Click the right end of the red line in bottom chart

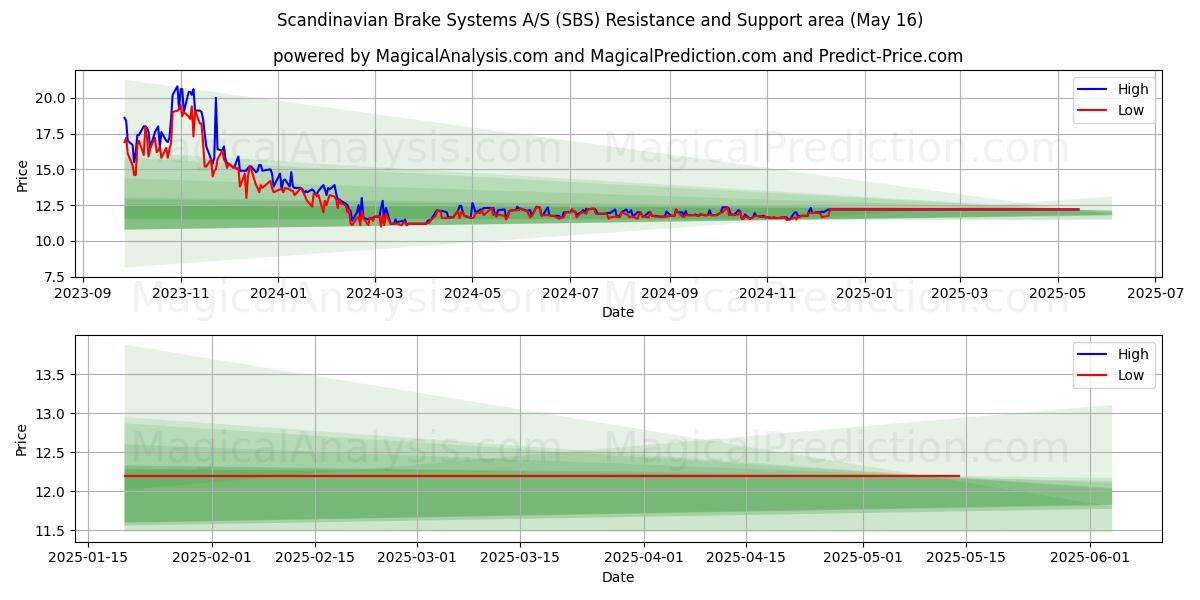[959, 476]
